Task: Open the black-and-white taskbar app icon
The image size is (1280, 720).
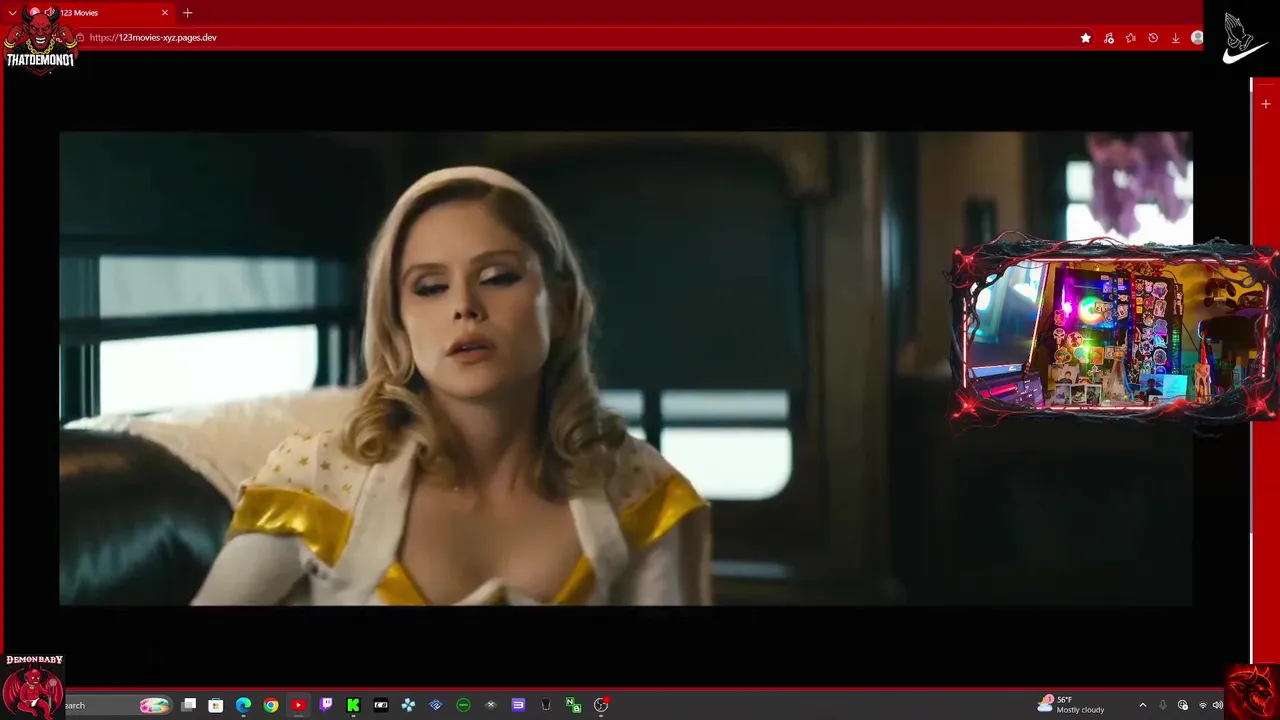Action: click(x=381, y=705)
